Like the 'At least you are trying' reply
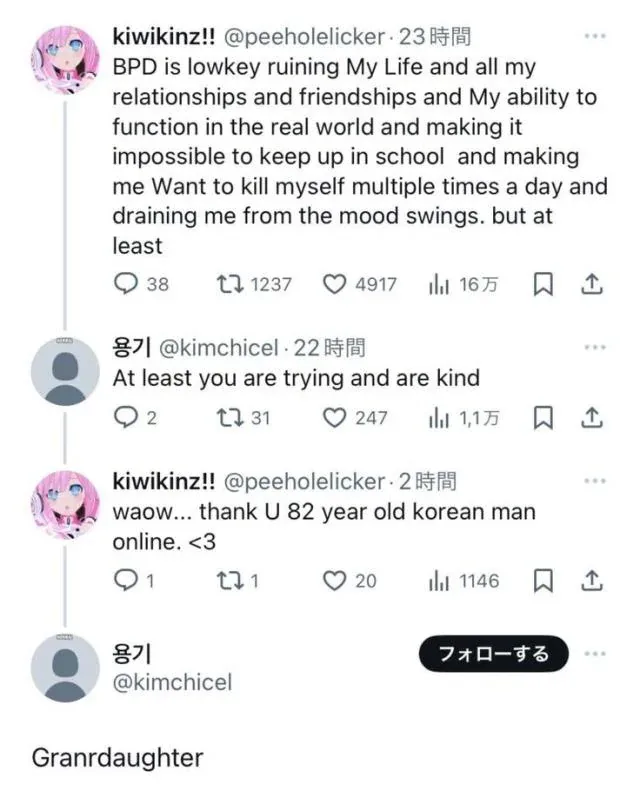This screenshot has width=640, height=797. [x=334, y=418]
